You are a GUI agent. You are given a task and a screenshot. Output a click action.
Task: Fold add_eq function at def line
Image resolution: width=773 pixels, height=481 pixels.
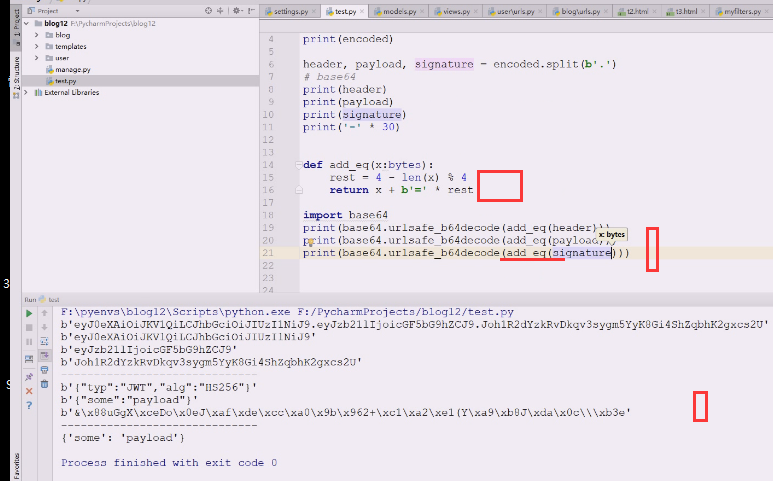pos(298,165)
